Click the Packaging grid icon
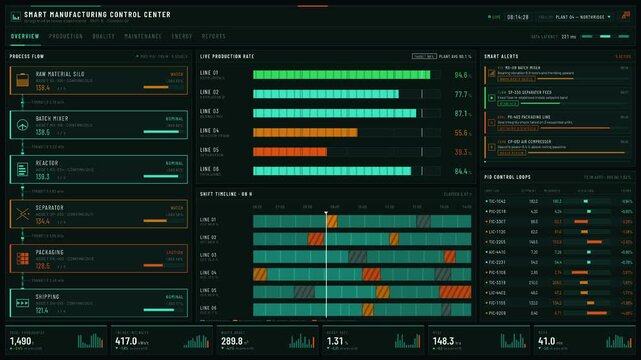The image size is (641, 360). tap(22, 258)
